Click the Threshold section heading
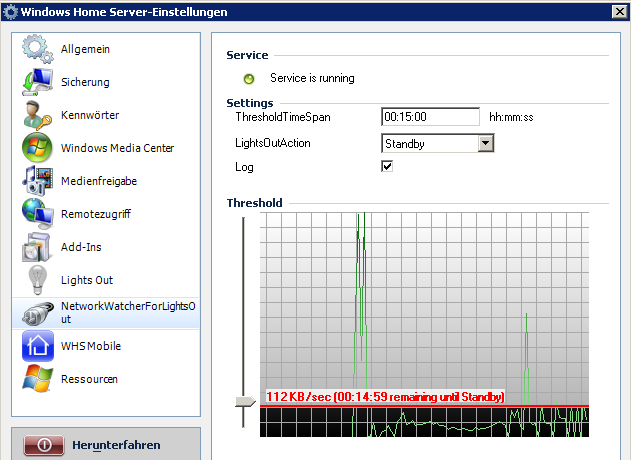The height and width of the screenshot is (460, 631). pos(254,203)
